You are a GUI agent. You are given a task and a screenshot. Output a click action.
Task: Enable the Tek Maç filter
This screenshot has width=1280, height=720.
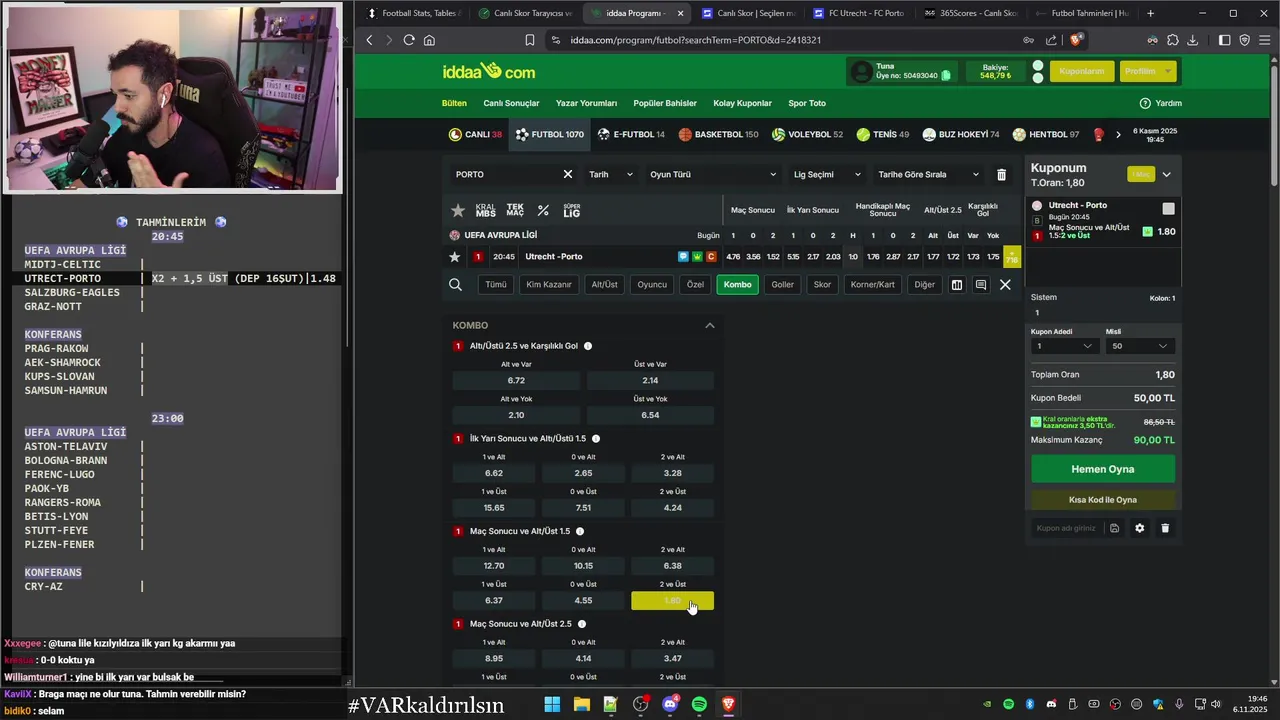[515, 210]
